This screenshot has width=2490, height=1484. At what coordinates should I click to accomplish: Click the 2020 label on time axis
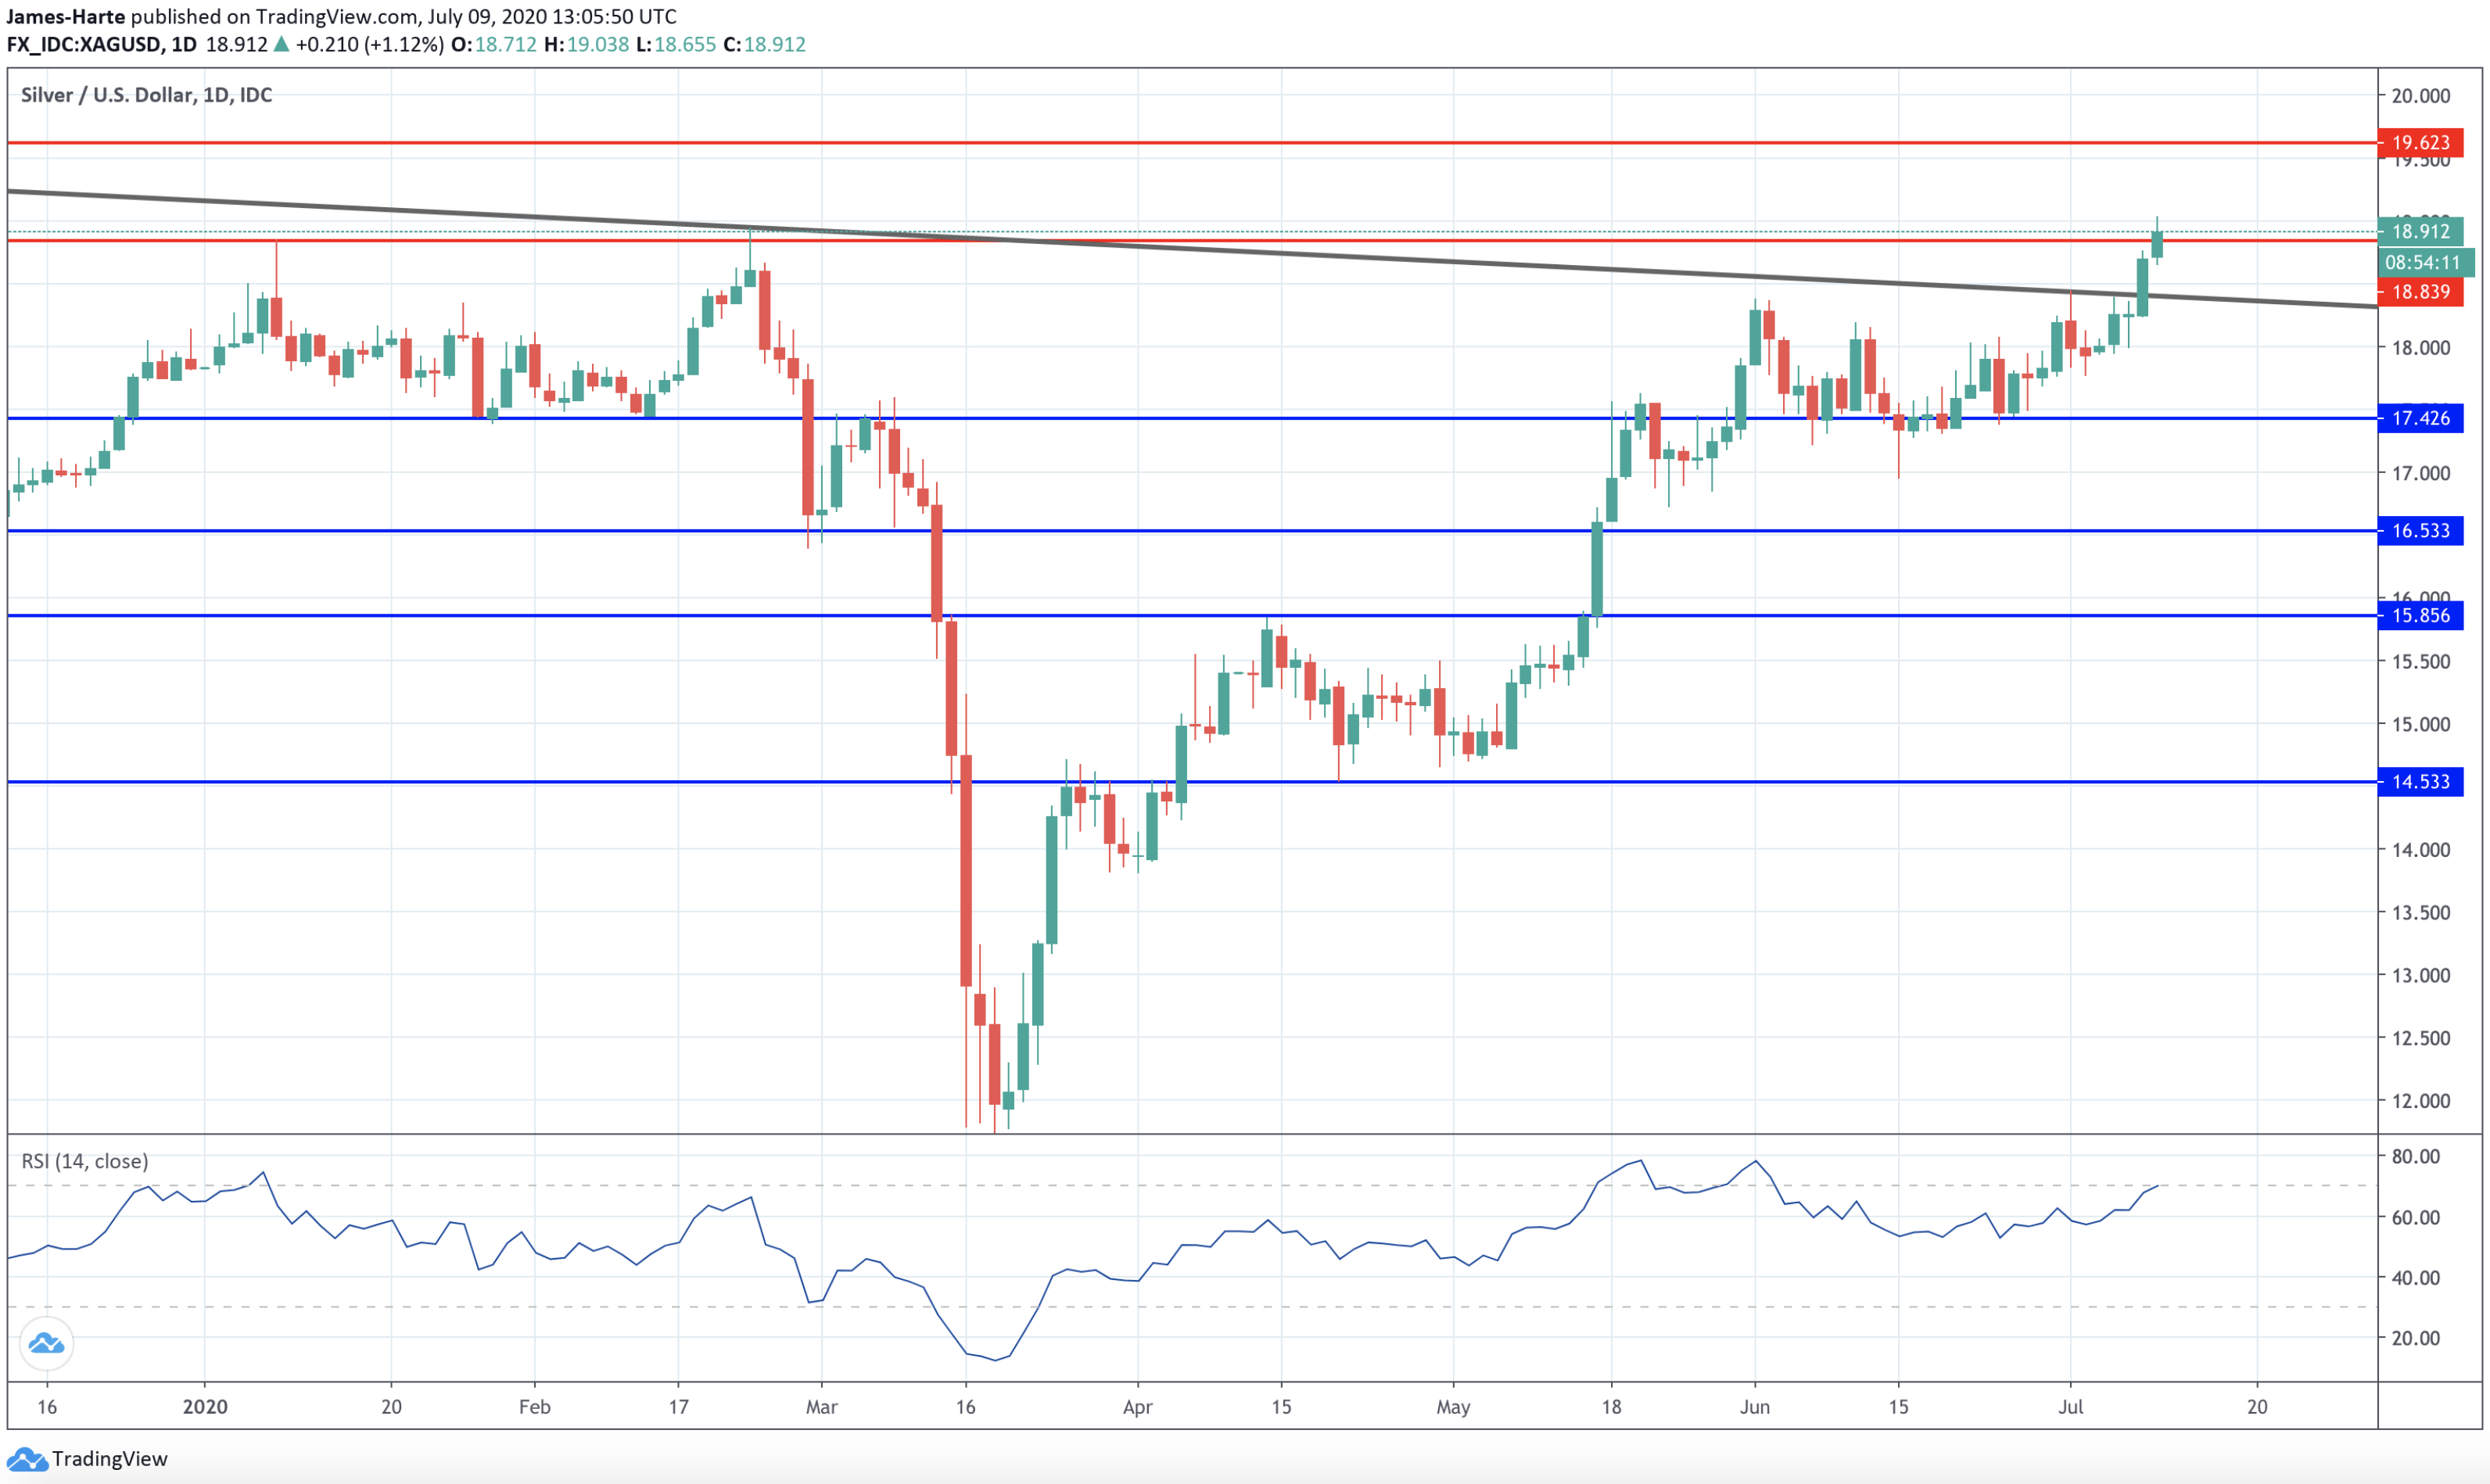(x=205, y=1407)
